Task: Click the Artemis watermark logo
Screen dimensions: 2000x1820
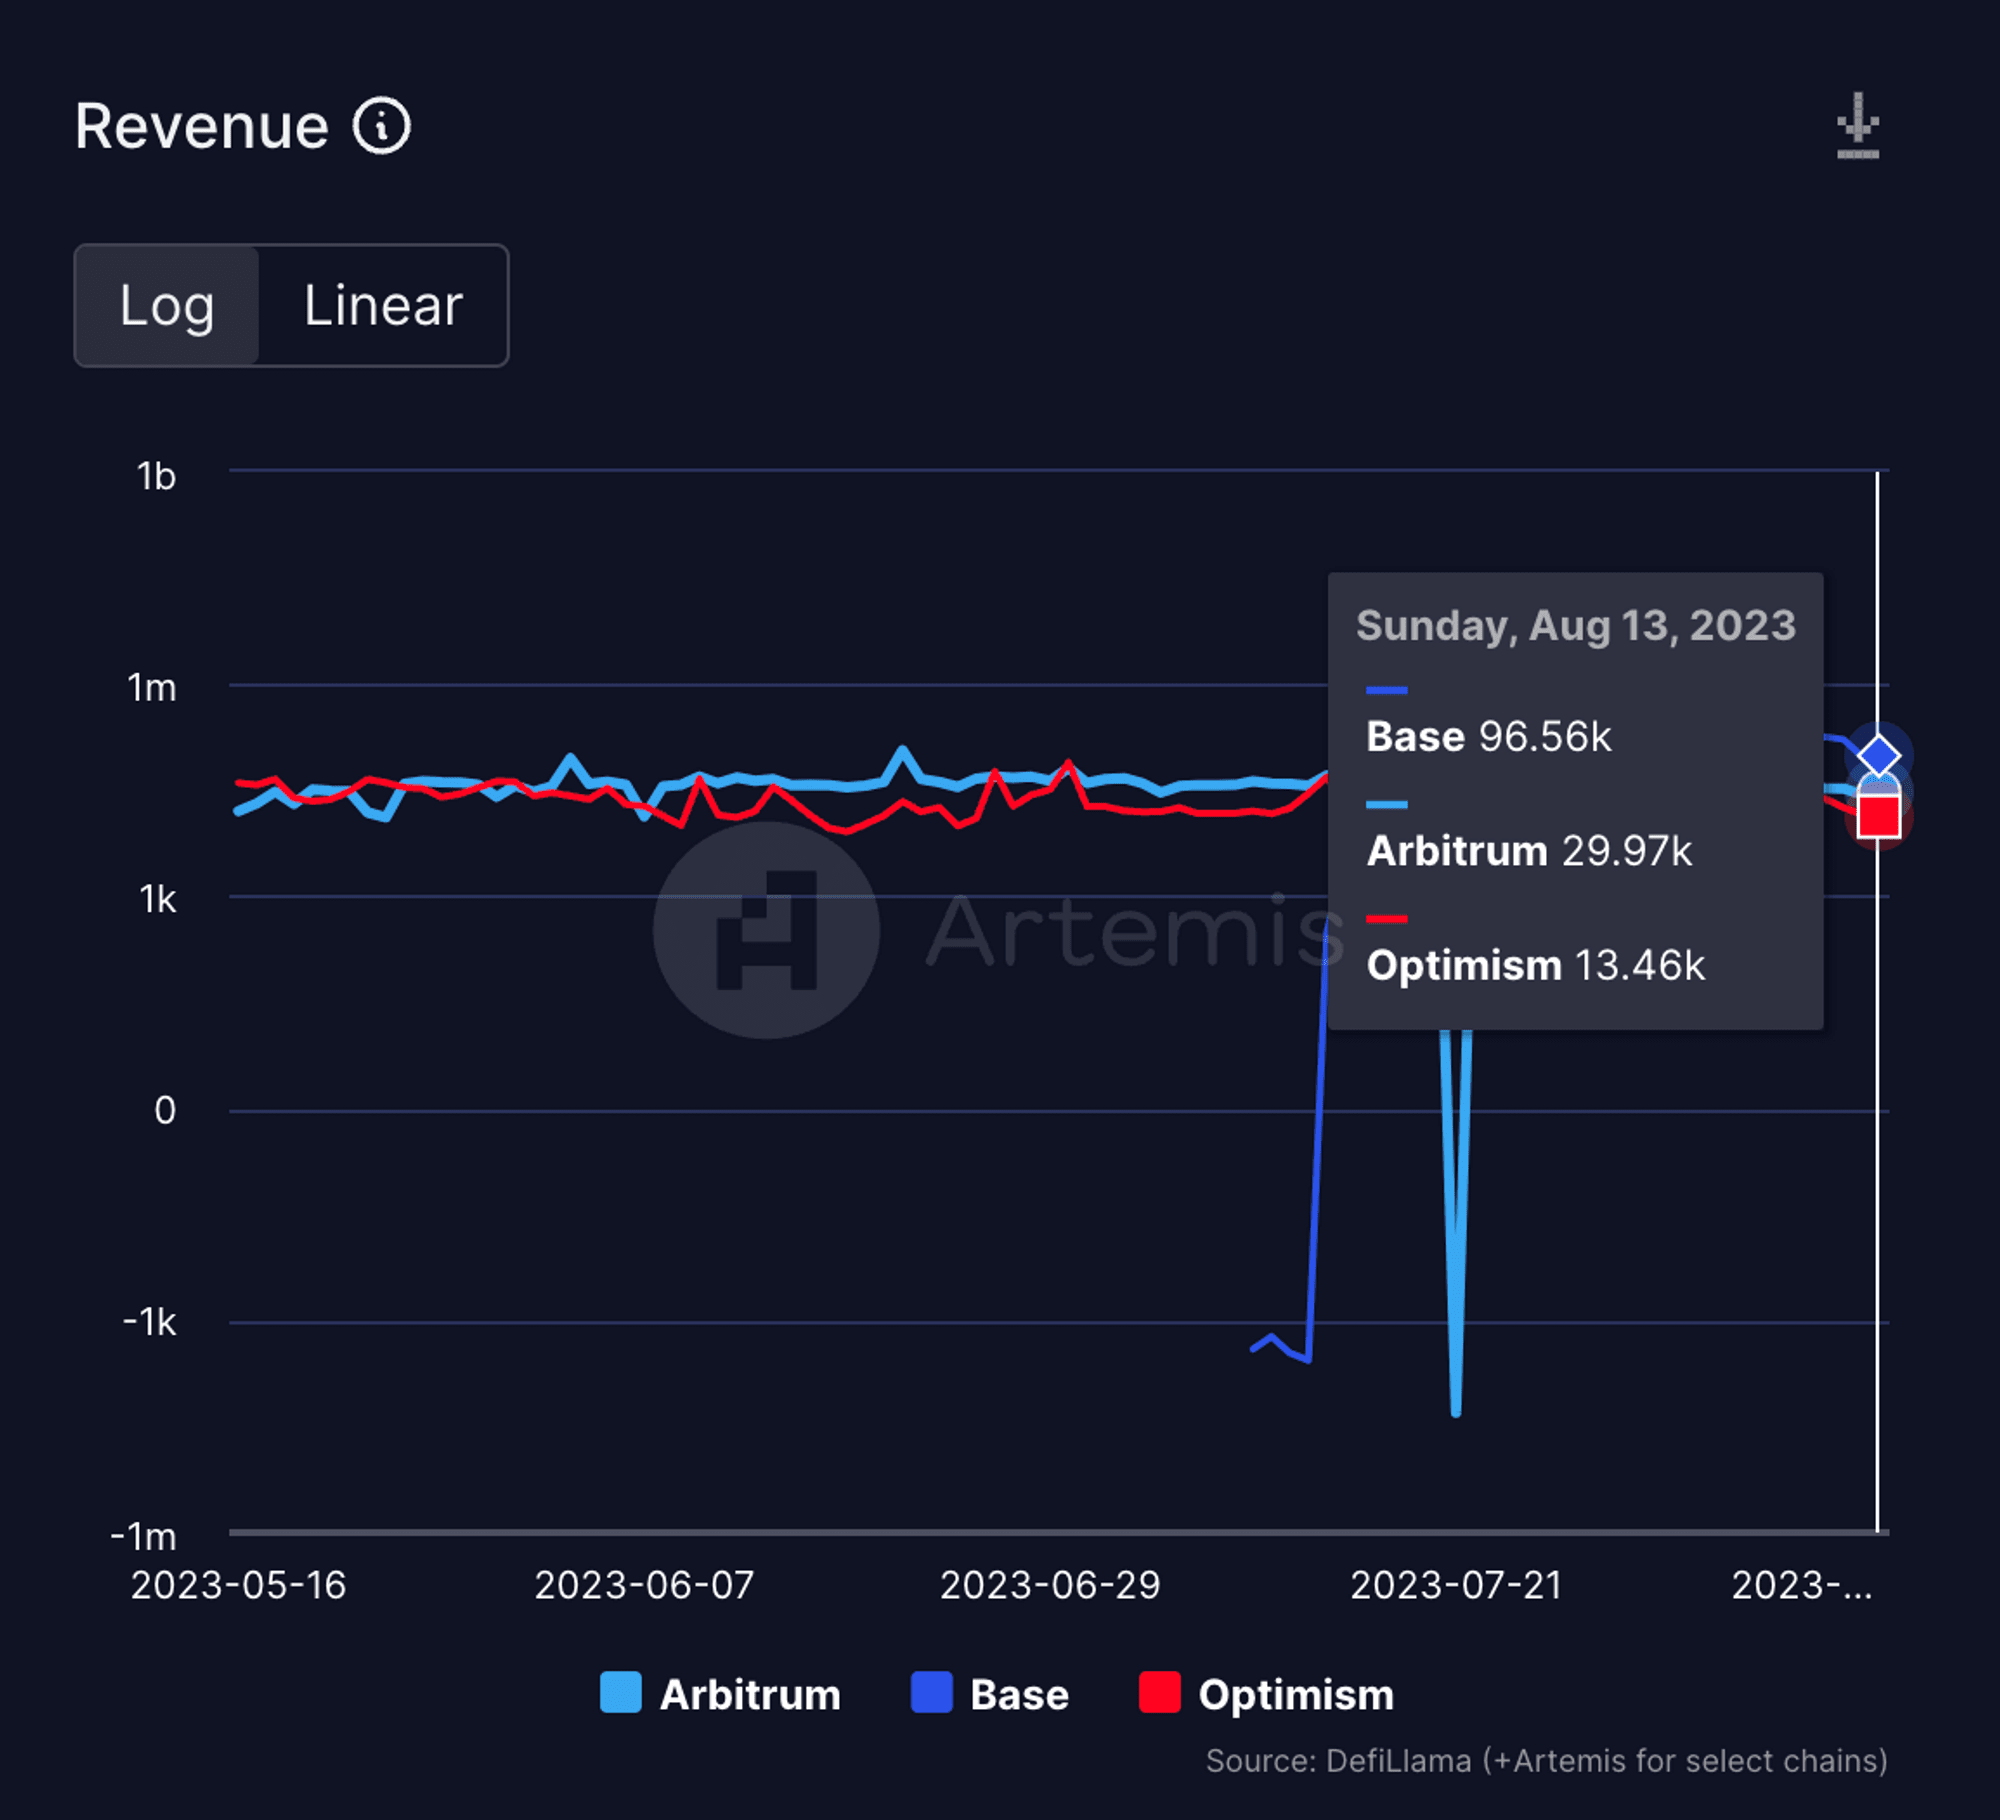Action: [x=767, y=930]
